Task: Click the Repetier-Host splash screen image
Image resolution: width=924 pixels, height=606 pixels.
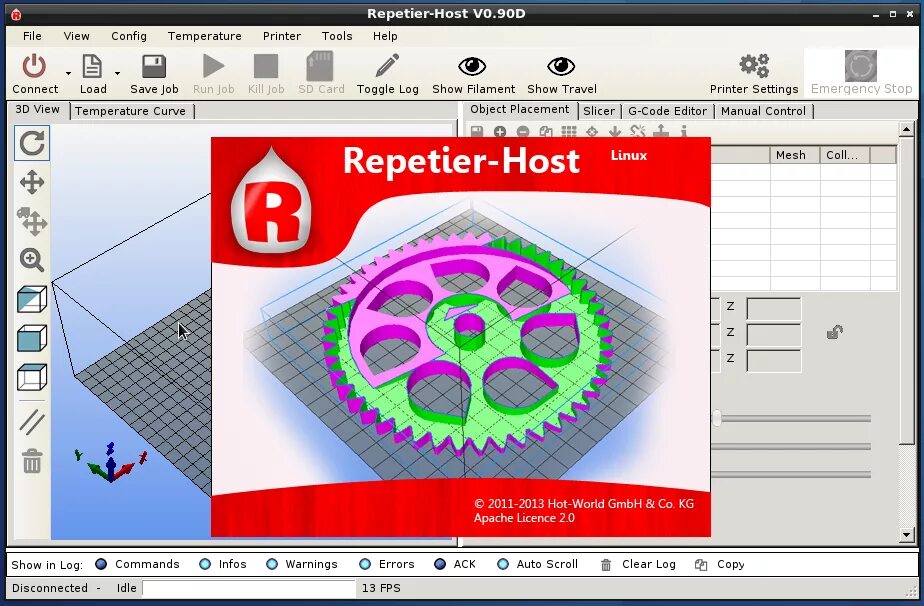Action: [461, 337]
